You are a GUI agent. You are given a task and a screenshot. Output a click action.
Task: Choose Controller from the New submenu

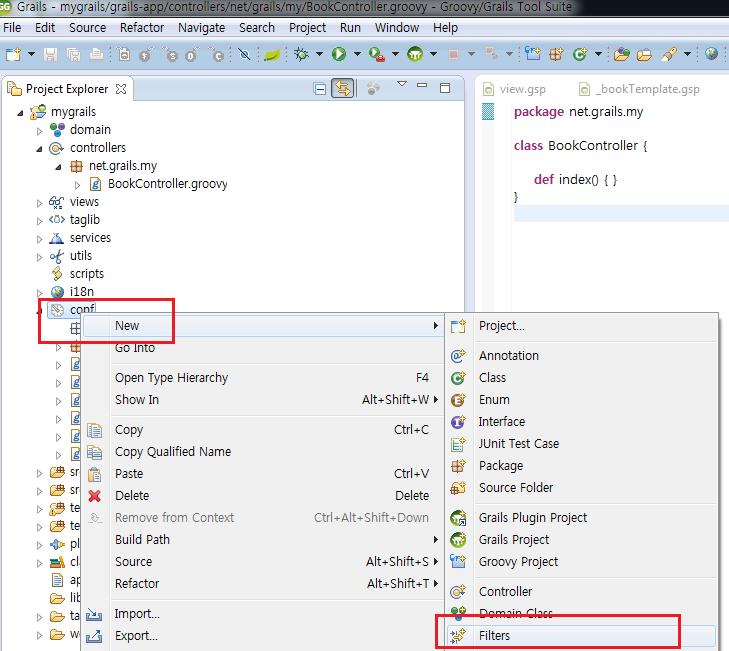pos(582,591)
